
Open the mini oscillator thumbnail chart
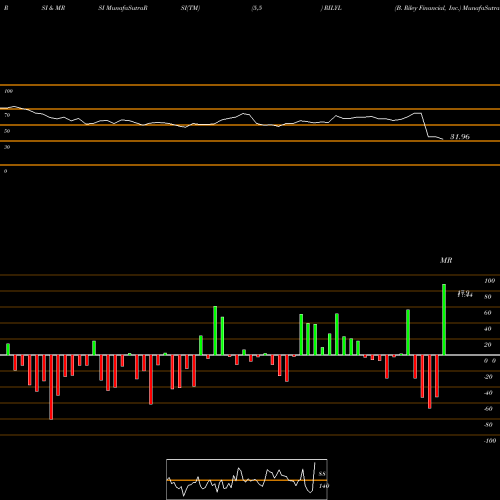click(247, 479)
